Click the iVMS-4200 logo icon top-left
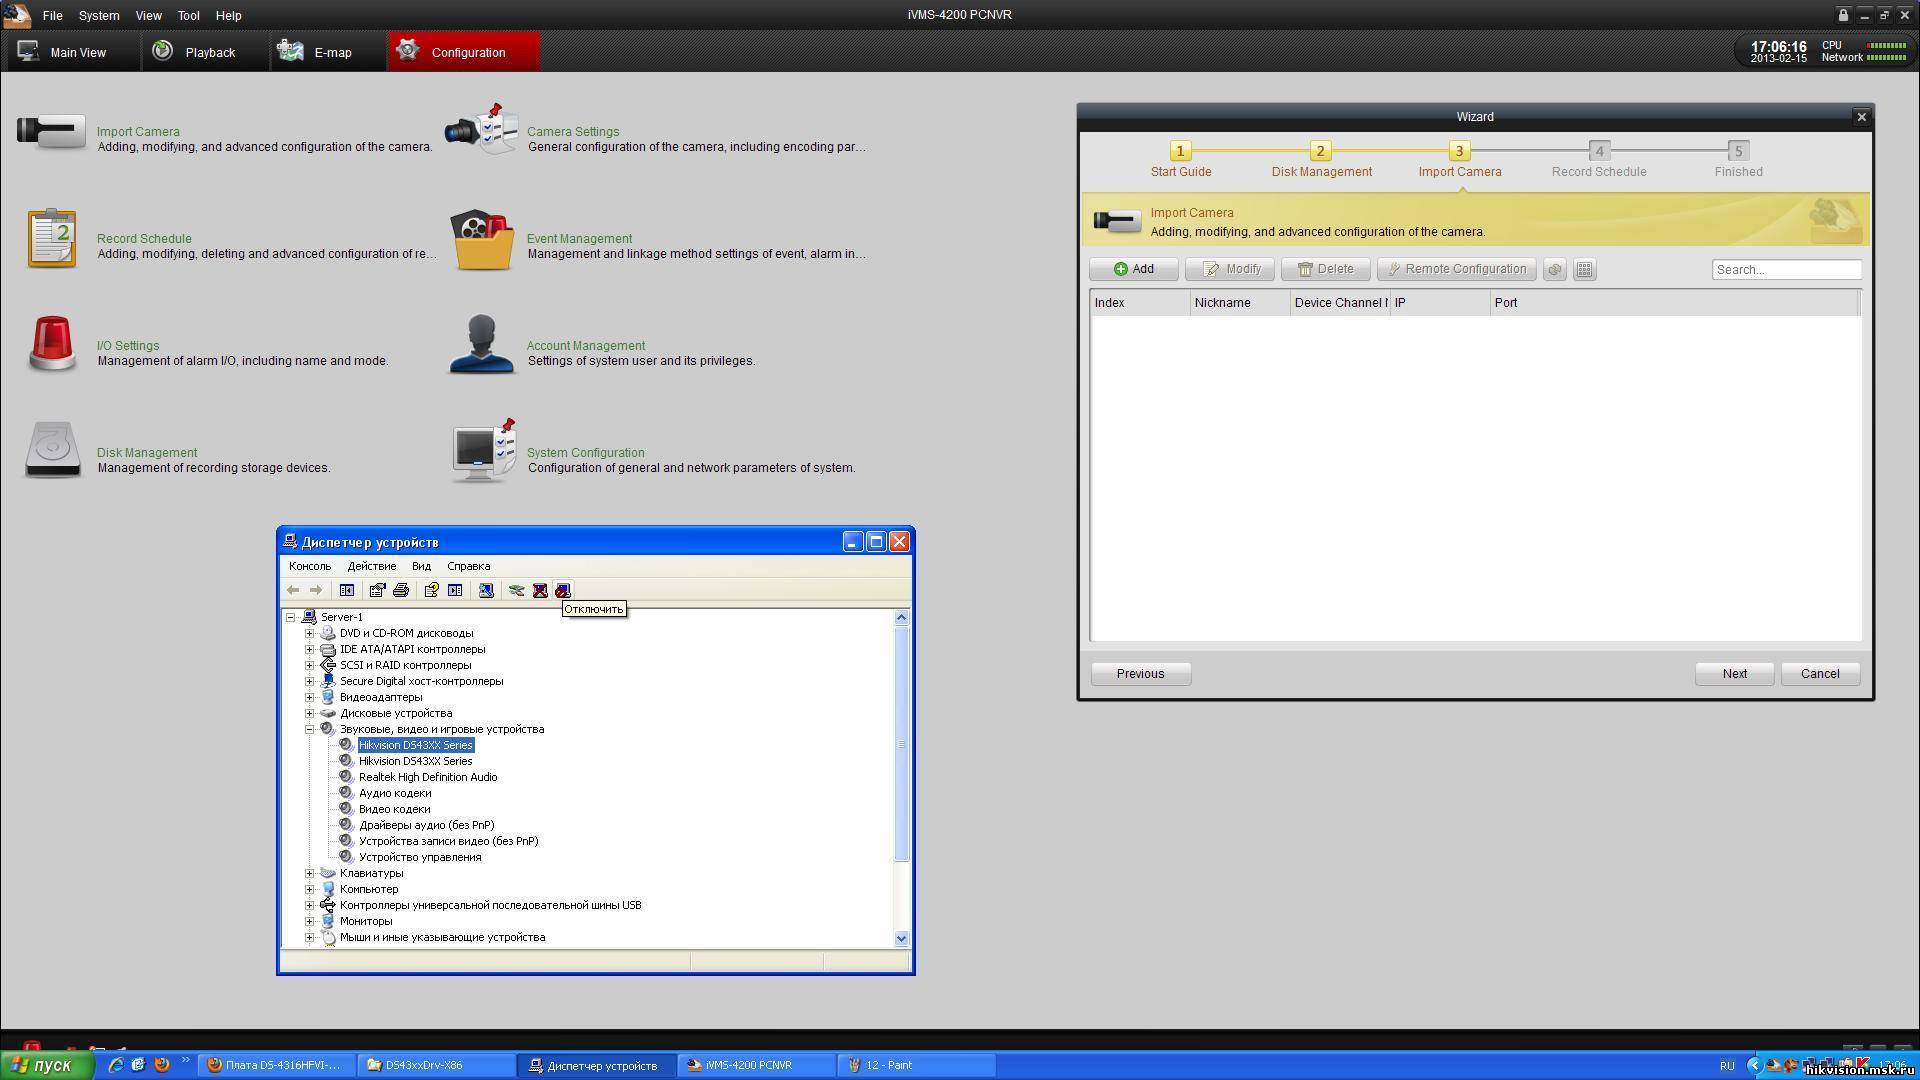The image size is (1920, 1080). point(17,15)
